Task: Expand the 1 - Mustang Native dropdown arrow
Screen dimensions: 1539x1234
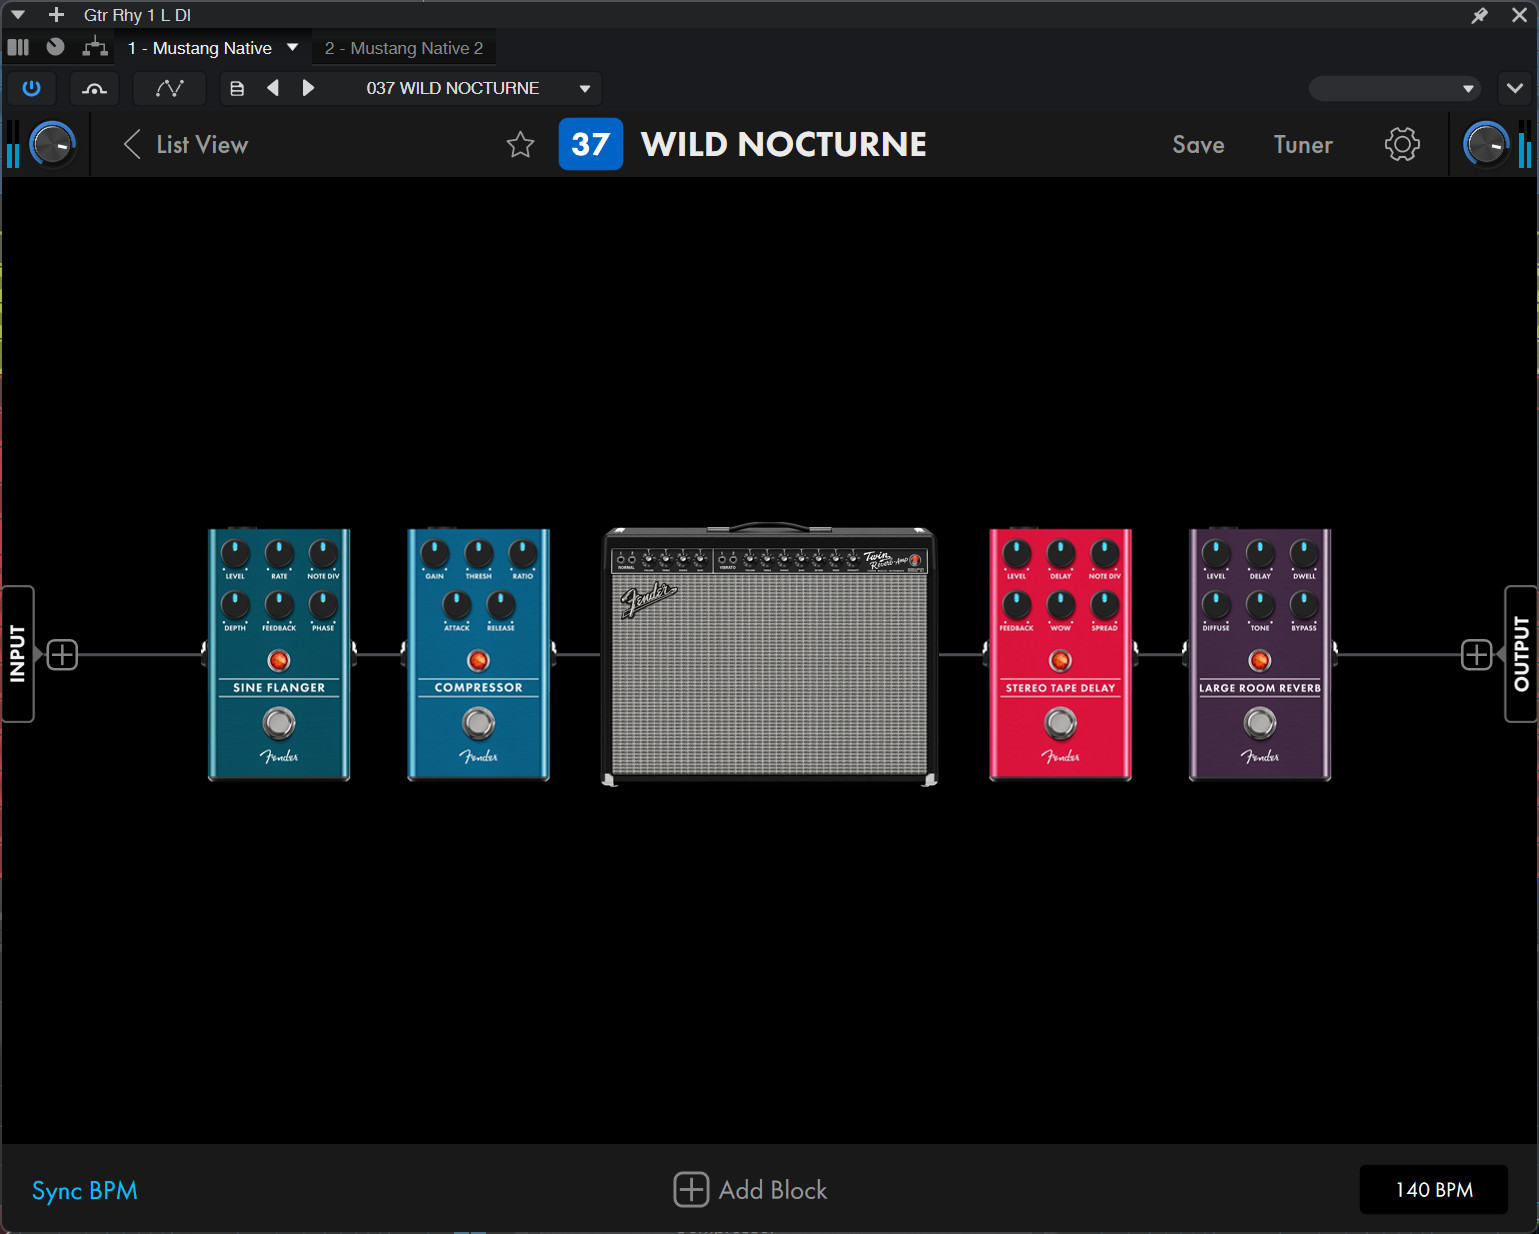Action: tap(292, 48)
